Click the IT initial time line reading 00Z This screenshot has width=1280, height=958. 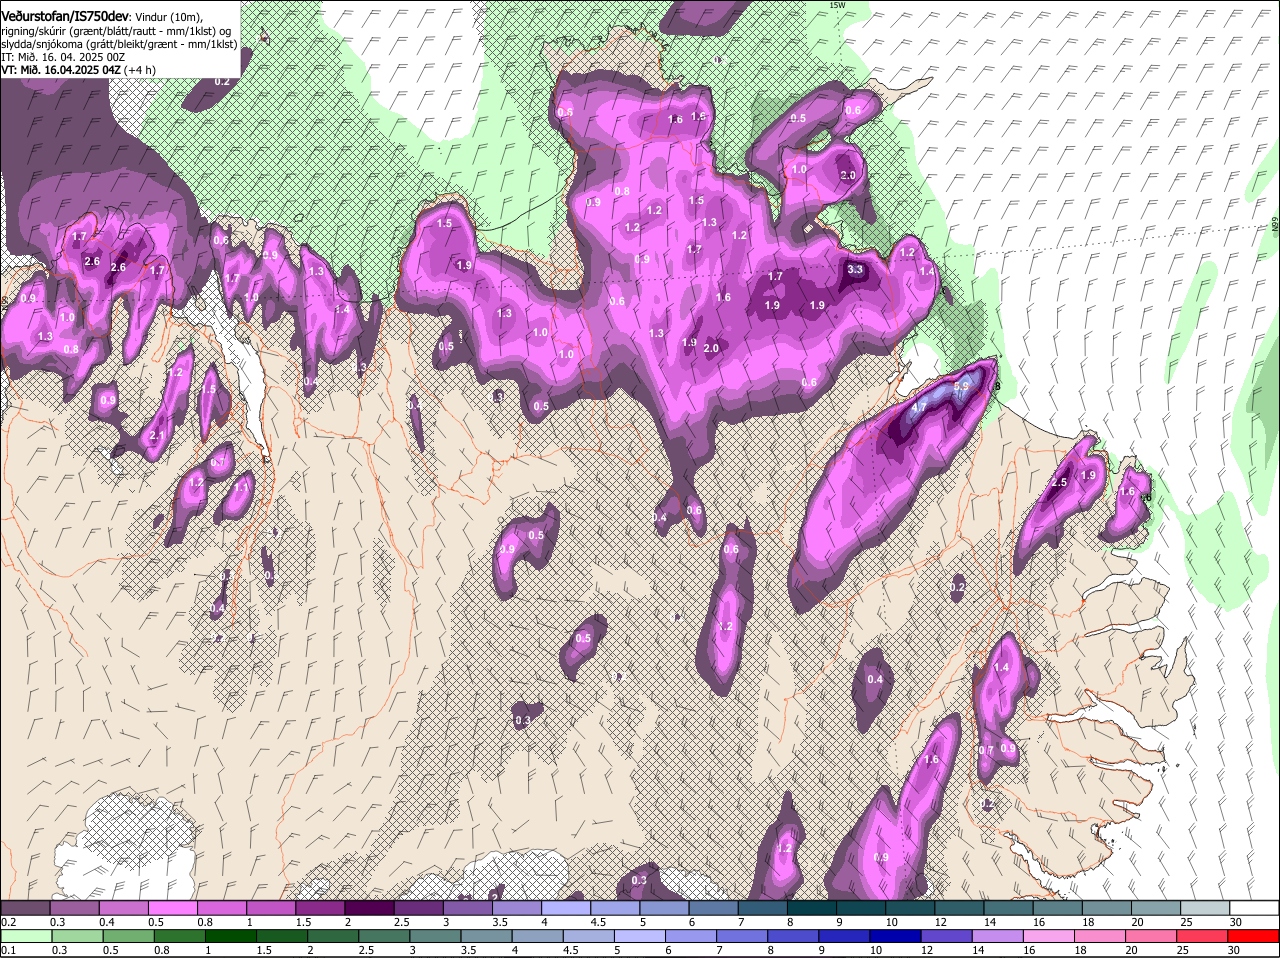[x=63, y=57]
